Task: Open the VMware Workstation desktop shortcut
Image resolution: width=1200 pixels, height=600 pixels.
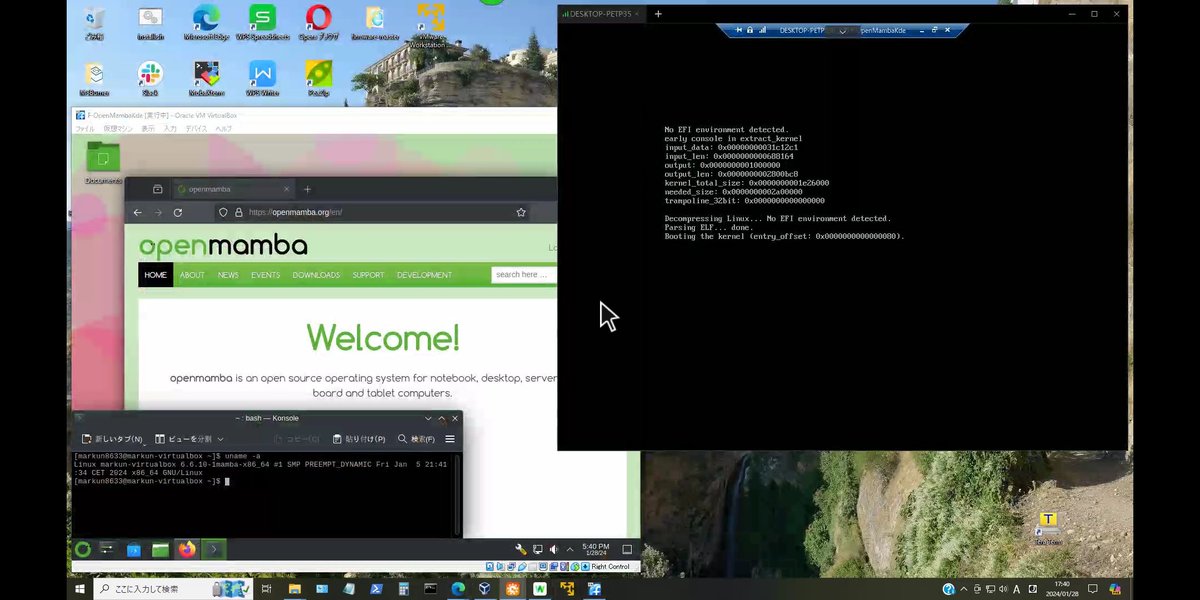Action: [430, 27]
